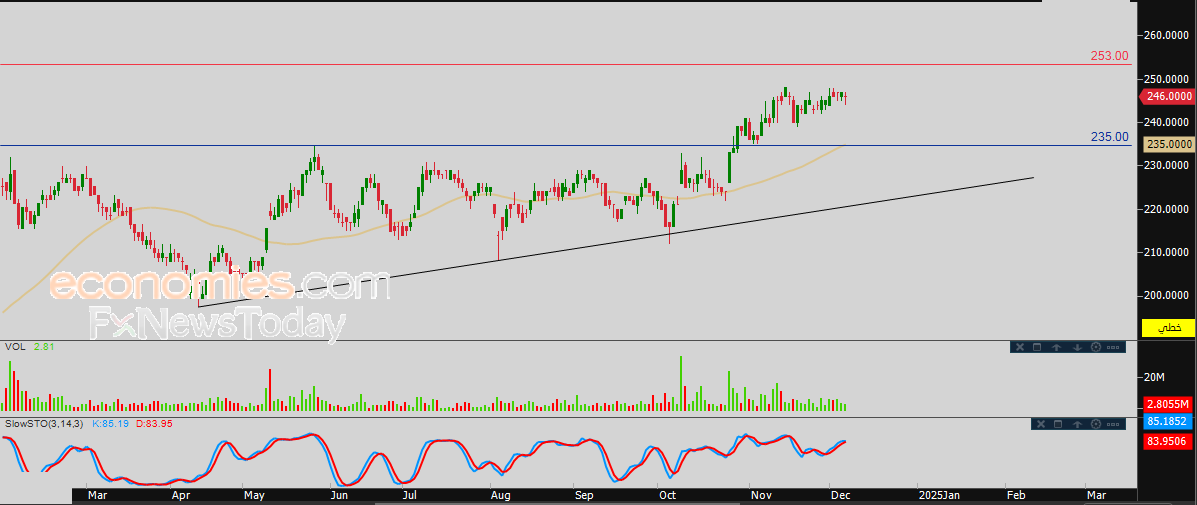Viewport: 1197px width, 505px height.
Task: Click the 210.0000 price axis label
Action: tap(1168, 252)
